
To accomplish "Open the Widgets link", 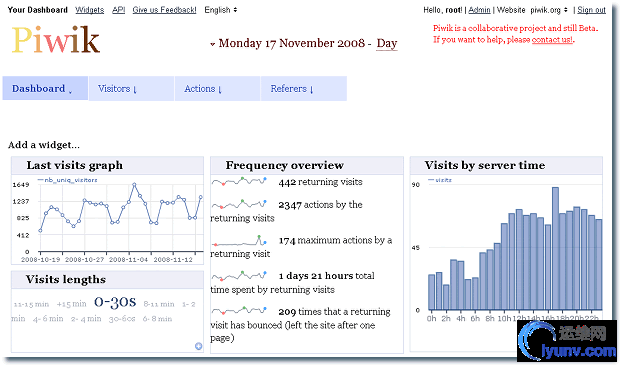I will pyautogui.click(x=90, y=10).
